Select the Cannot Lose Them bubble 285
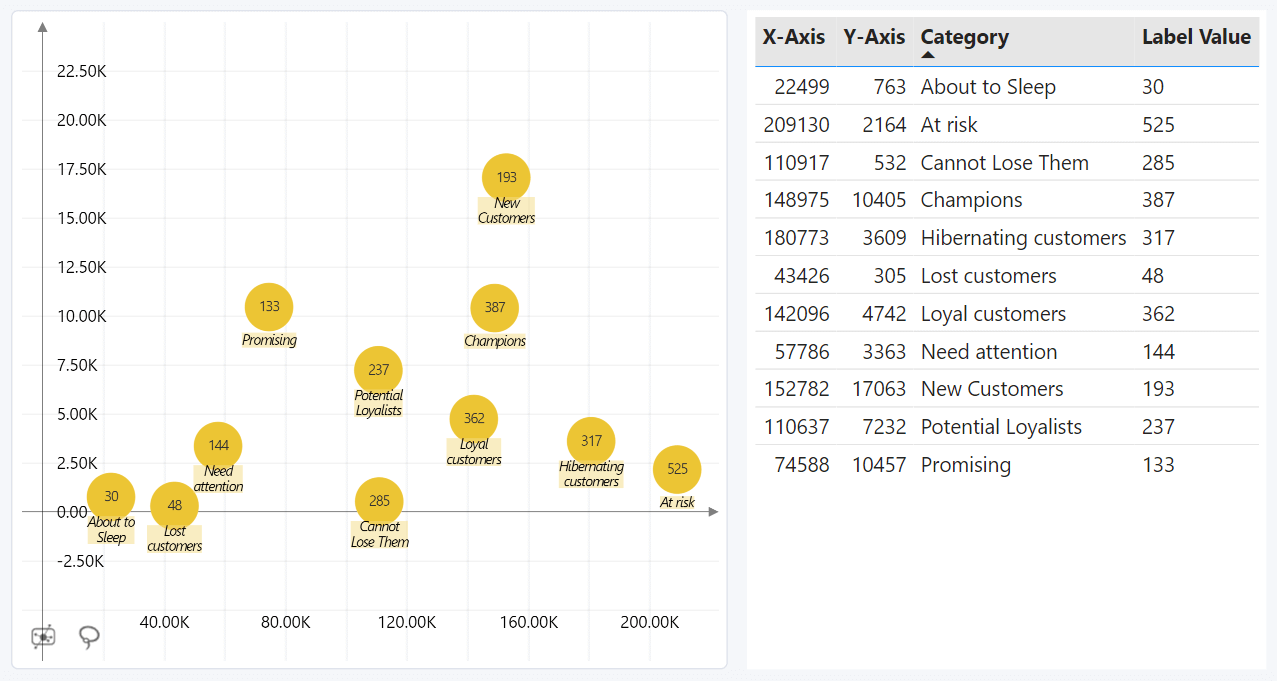The height and width of the screenshot is (681, 1277). click(379, 501)
